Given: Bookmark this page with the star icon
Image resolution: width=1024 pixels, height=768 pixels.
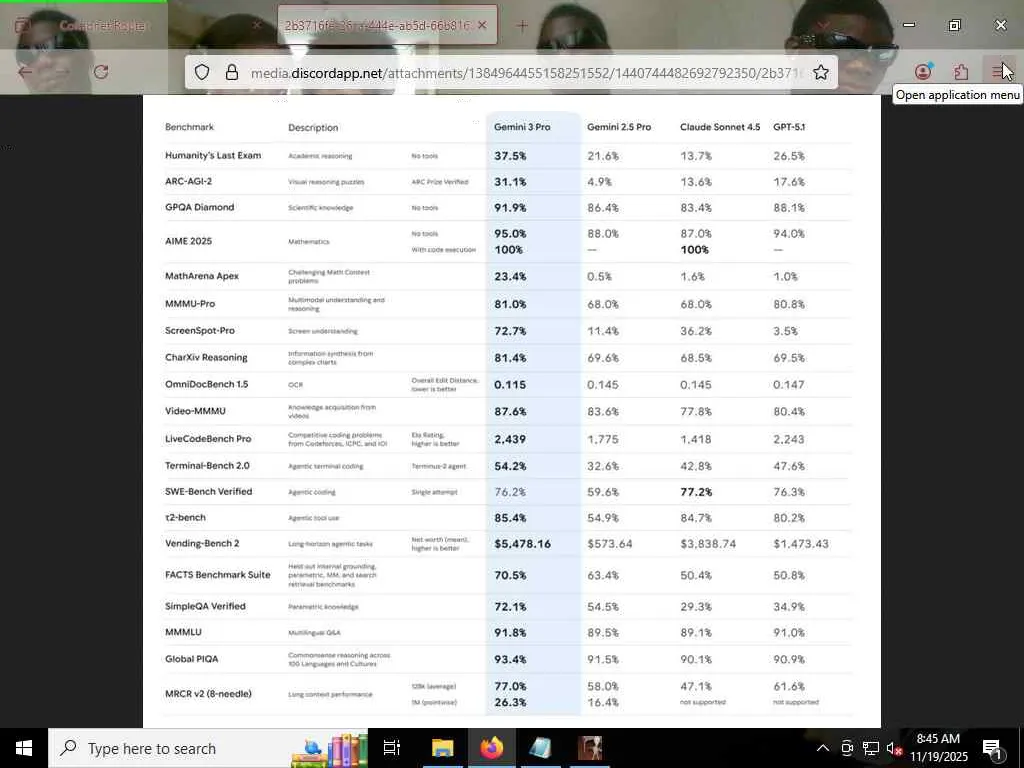Looking at the screenshot, I should [x=821, y=72].
